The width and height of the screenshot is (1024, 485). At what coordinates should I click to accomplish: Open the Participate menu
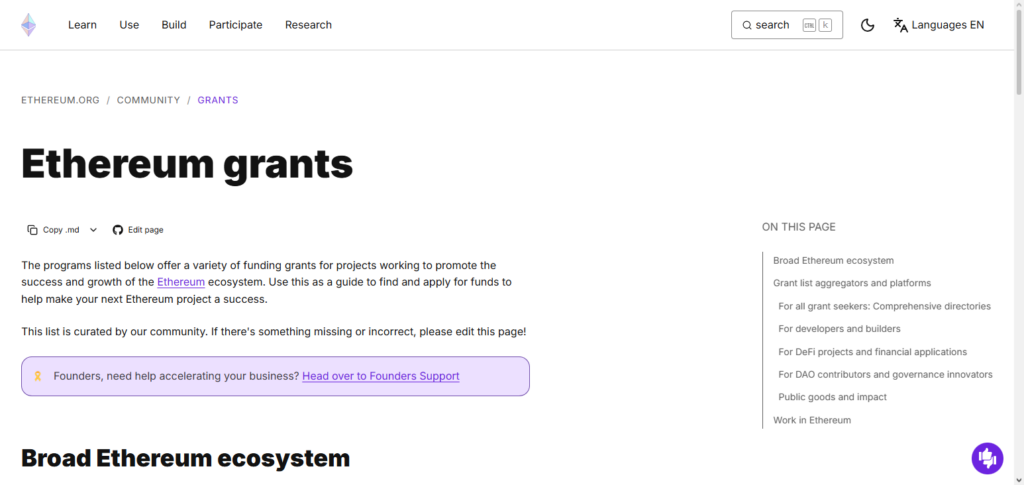click(236, 25)
